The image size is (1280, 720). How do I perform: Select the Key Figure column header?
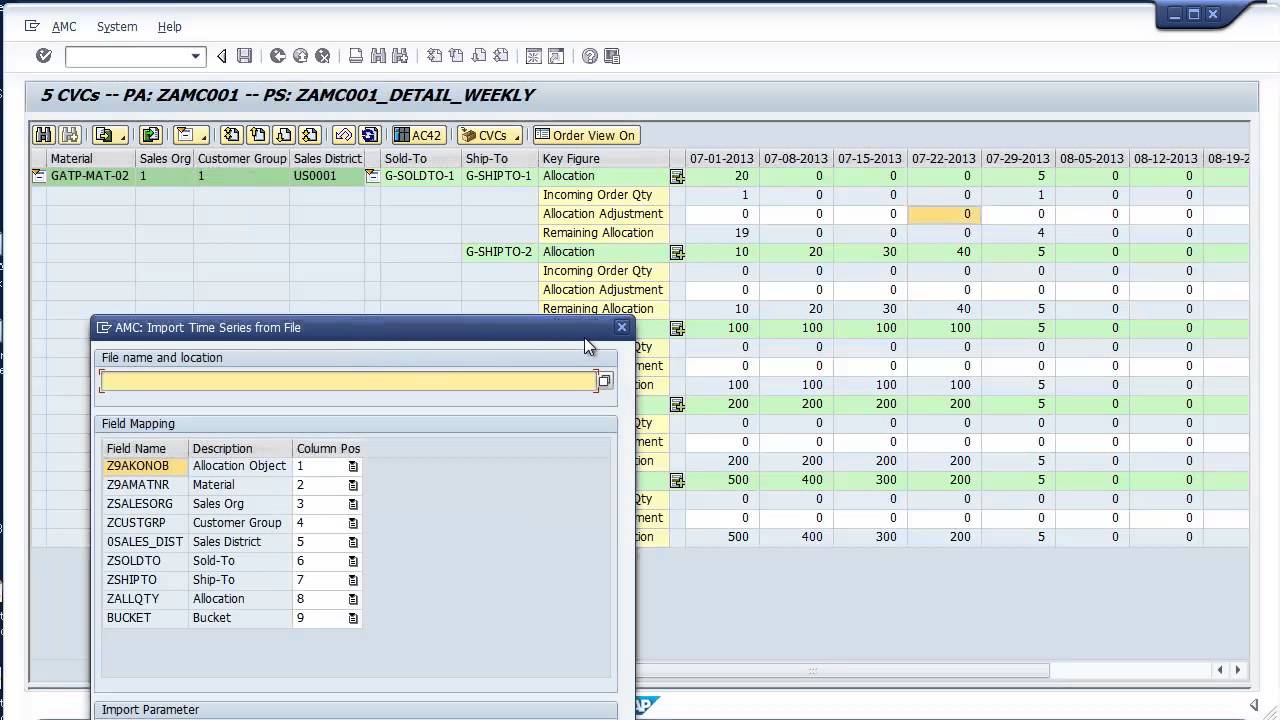(603, 158)
